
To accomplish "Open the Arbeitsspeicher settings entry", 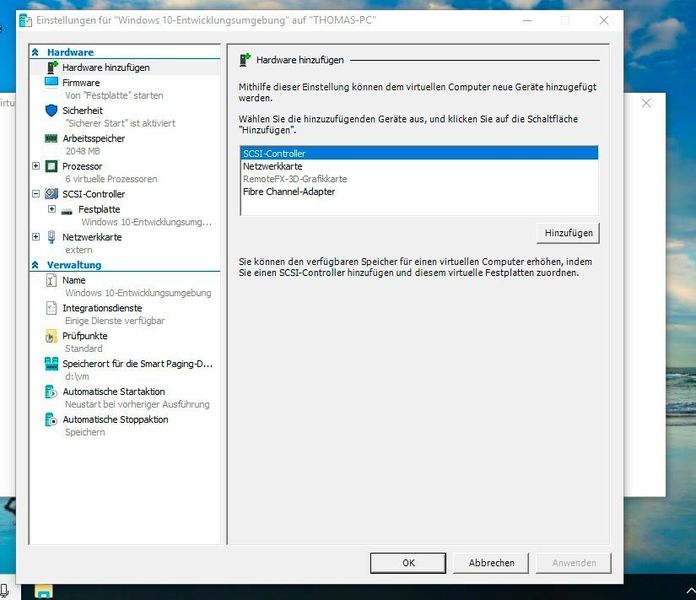I will 93,138.
